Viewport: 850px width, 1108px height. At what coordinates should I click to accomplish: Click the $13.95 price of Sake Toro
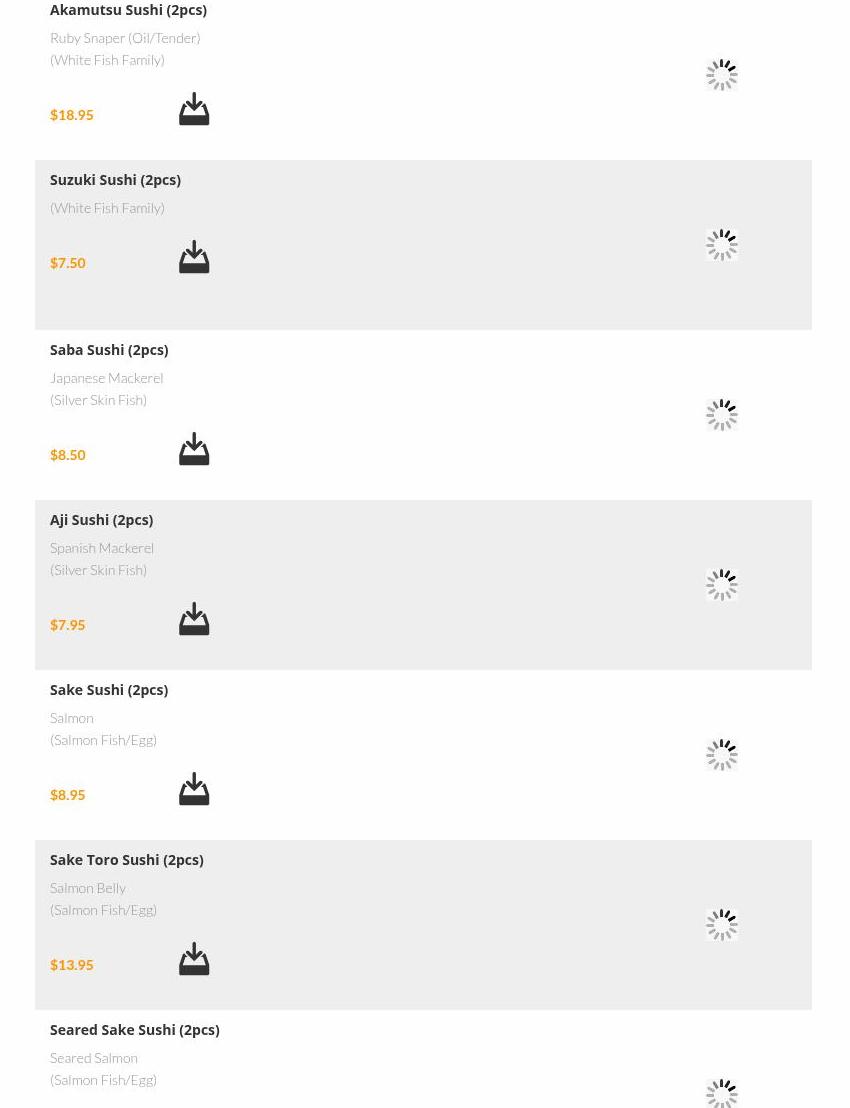[x=71, y=965]
